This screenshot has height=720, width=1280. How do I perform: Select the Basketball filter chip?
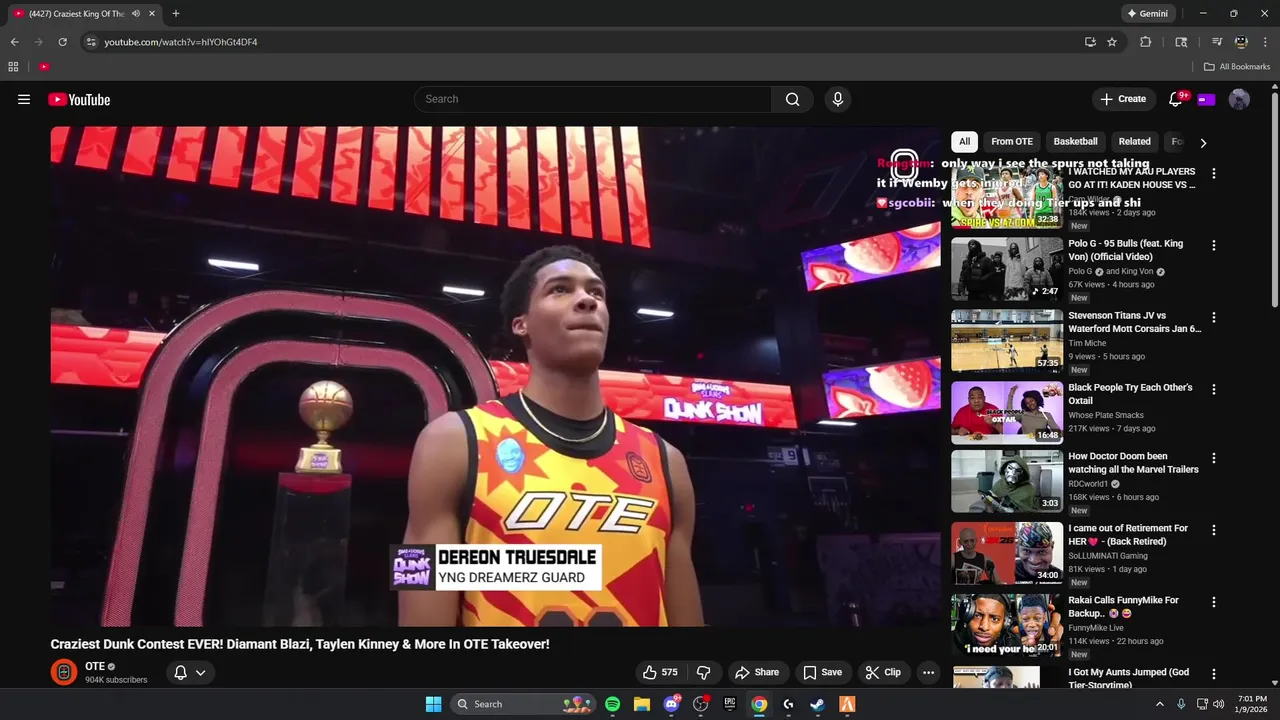[1076, 142]
